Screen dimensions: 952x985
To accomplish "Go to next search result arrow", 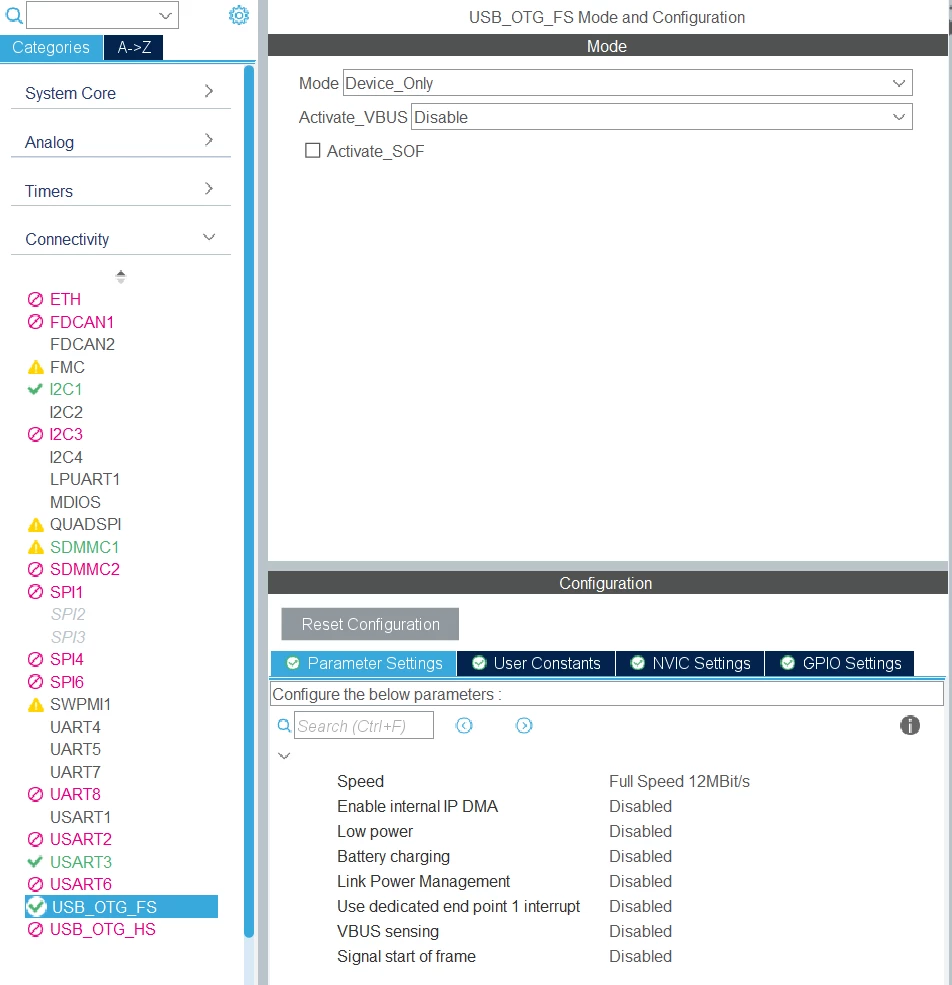I will pos(523,726).
